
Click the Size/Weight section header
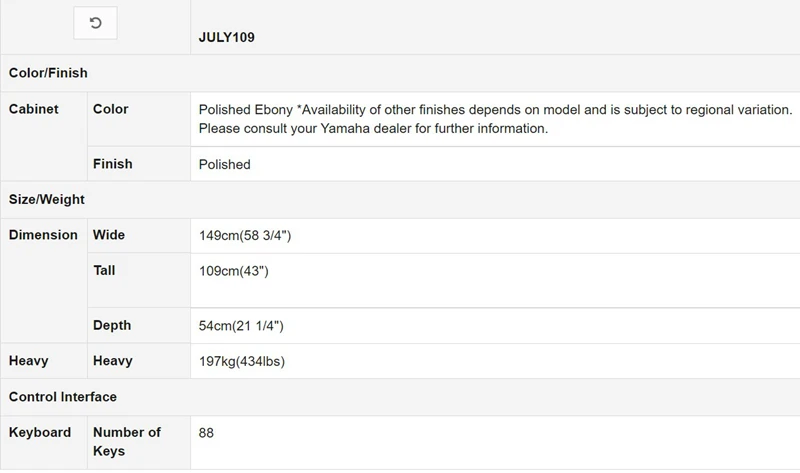(46, 199)
